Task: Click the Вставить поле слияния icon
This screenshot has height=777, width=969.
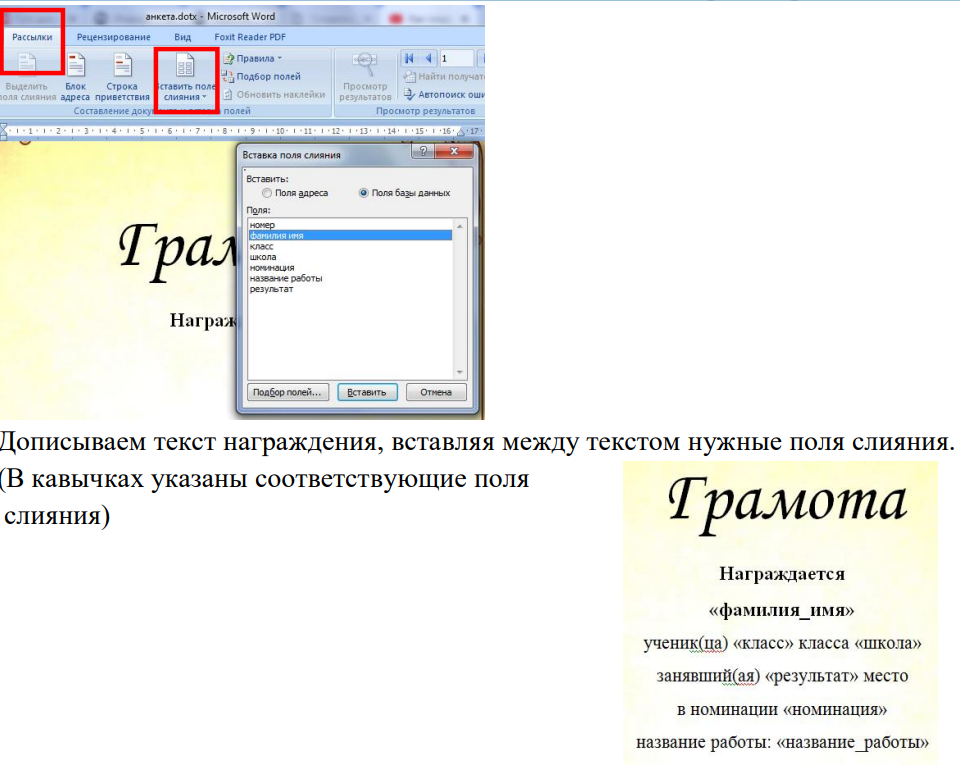Action: 185,66
